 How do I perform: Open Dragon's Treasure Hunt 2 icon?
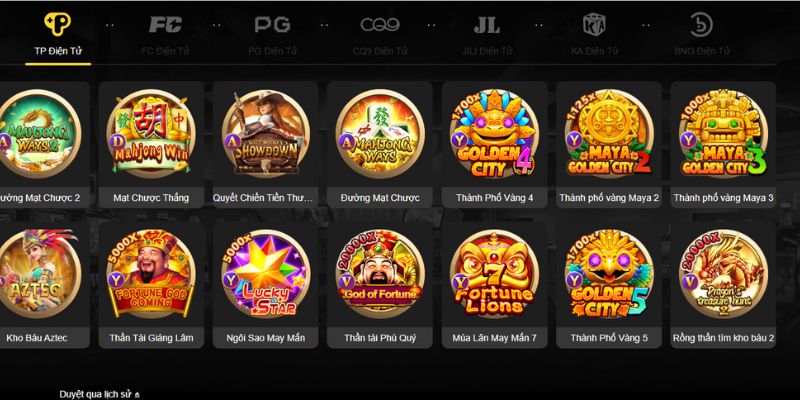[x=723, y=273]
